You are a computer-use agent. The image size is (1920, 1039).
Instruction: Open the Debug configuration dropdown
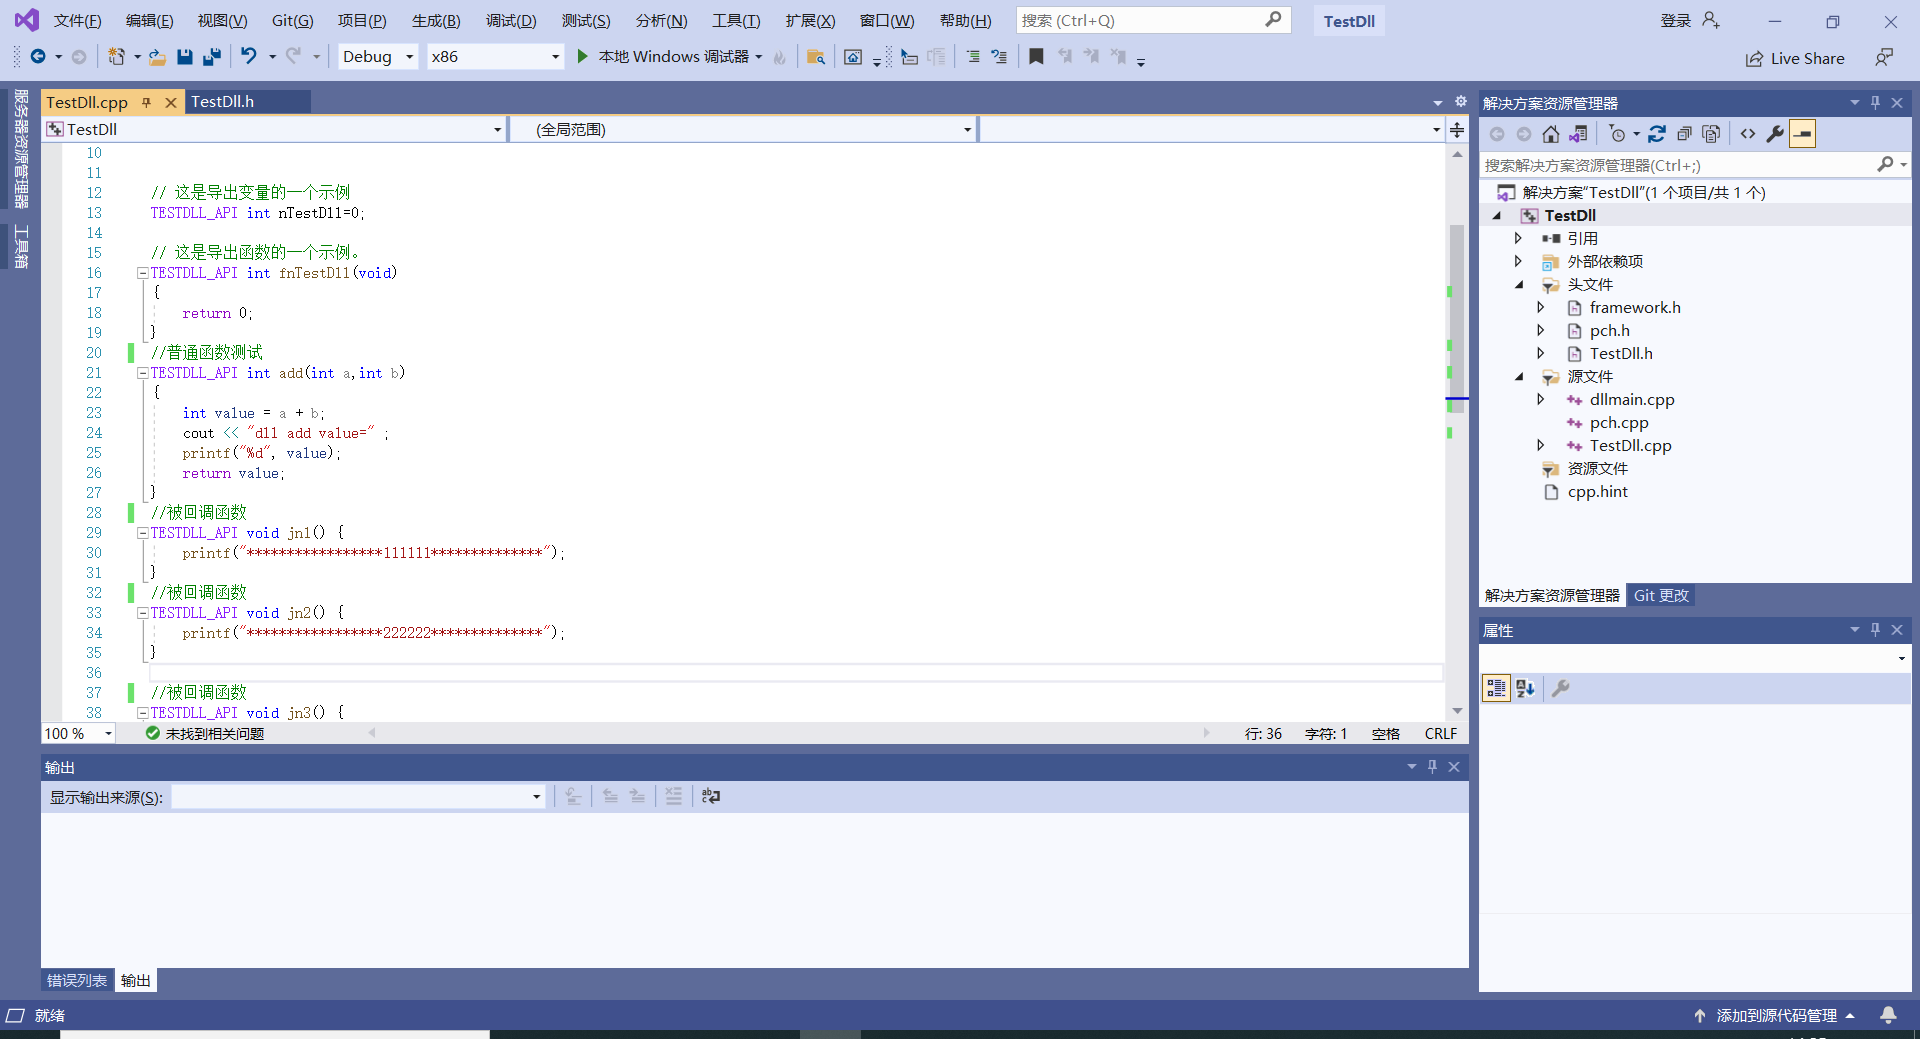409,56
